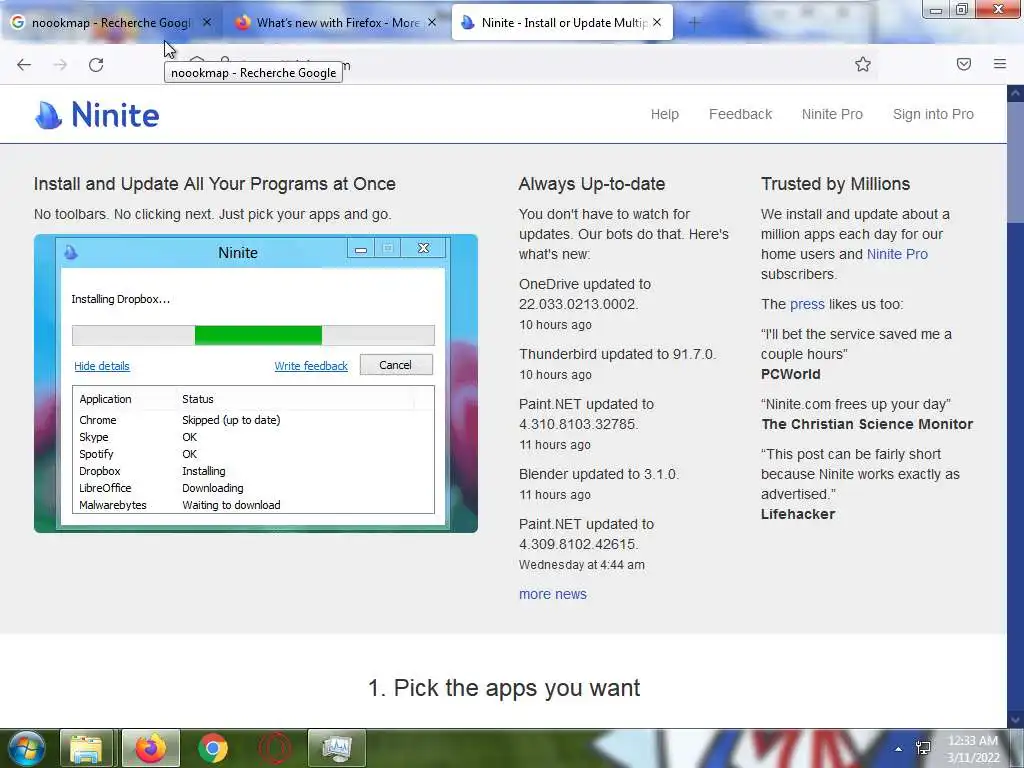Follow the inline Ninite Pro link under Trusted by Millions
1024x768 pixels.
tap(897, 254)
